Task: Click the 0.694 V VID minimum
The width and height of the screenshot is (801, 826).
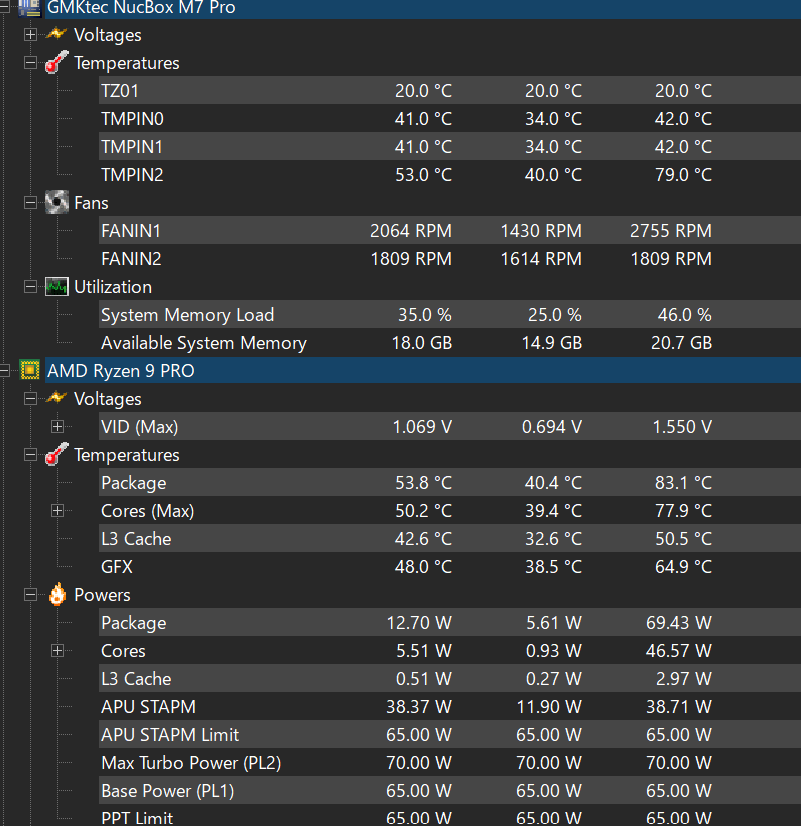Action: pyautogui.click(x=552, y=427)
